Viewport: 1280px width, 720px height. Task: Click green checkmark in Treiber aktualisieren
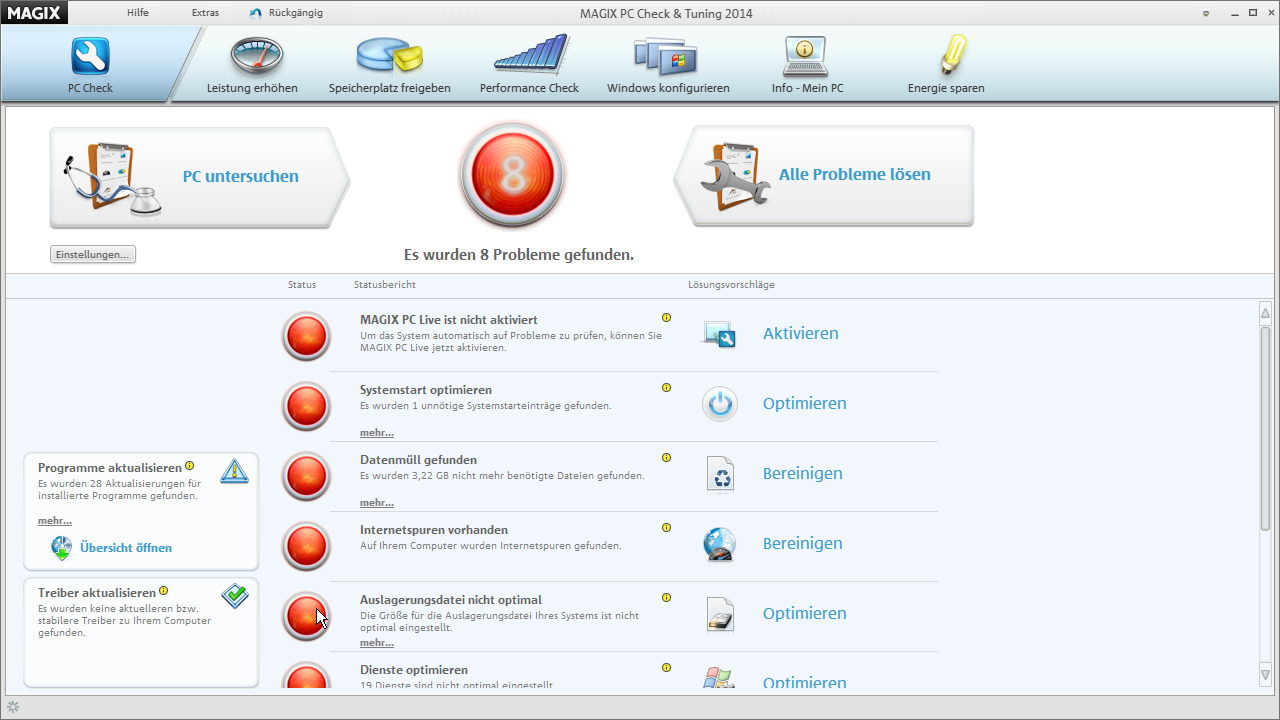tap(235, 596)
